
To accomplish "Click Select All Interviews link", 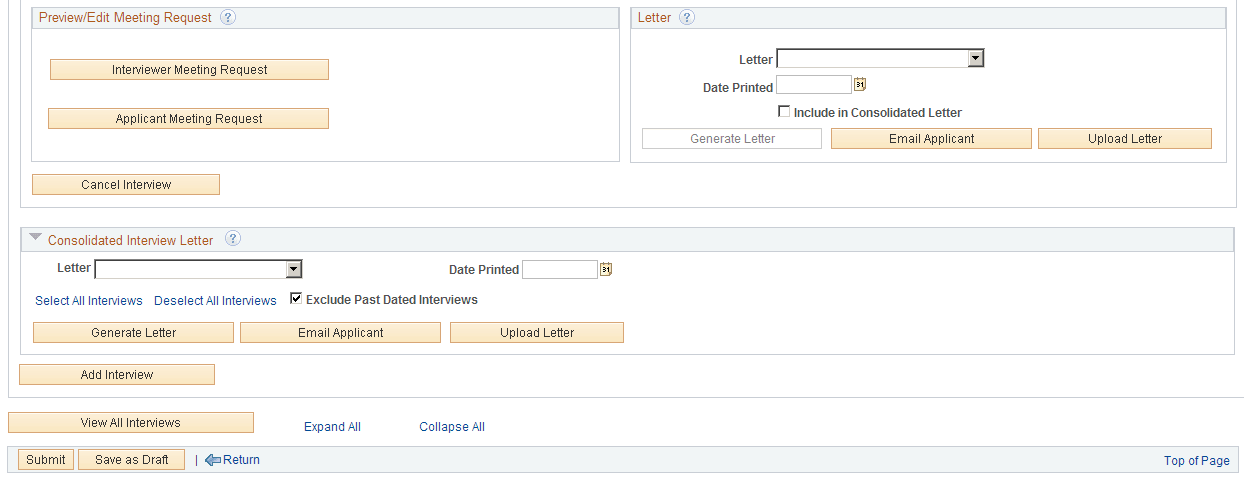I will coord(89,301).
